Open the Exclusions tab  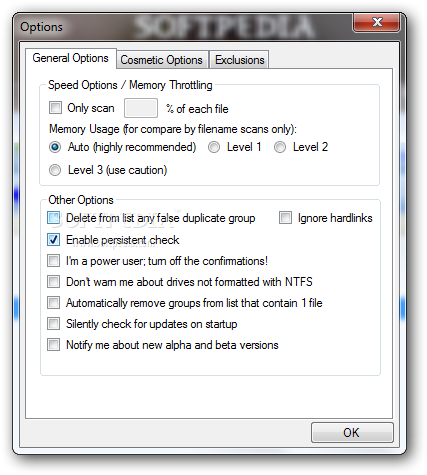(x=239, y=60)
